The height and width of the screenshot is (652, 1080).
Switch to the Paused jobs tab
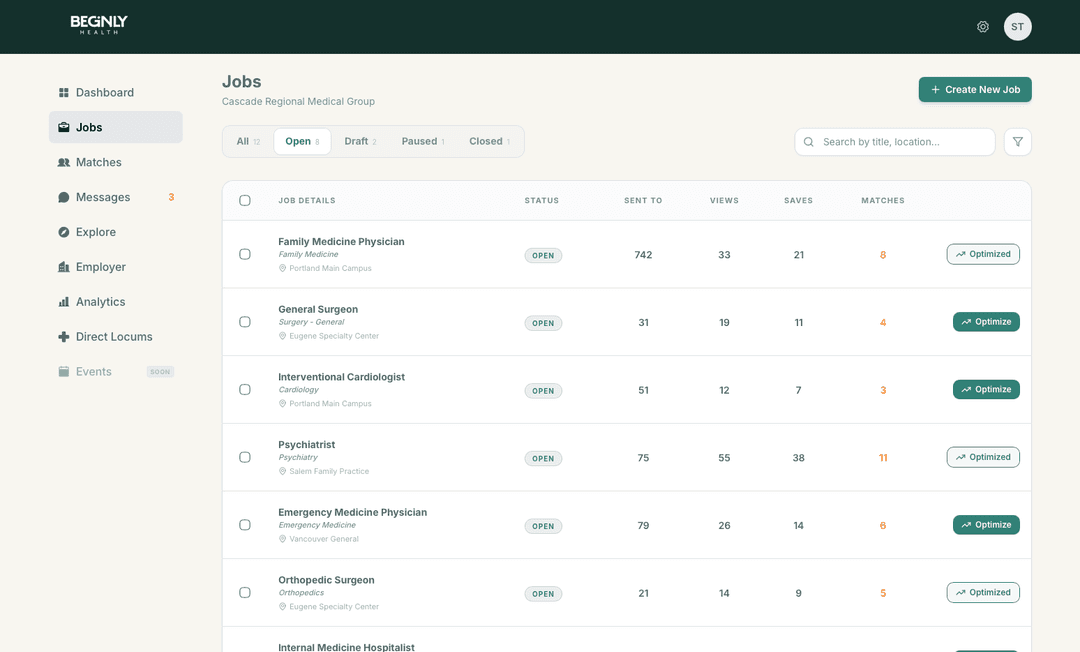pos(423,141)
